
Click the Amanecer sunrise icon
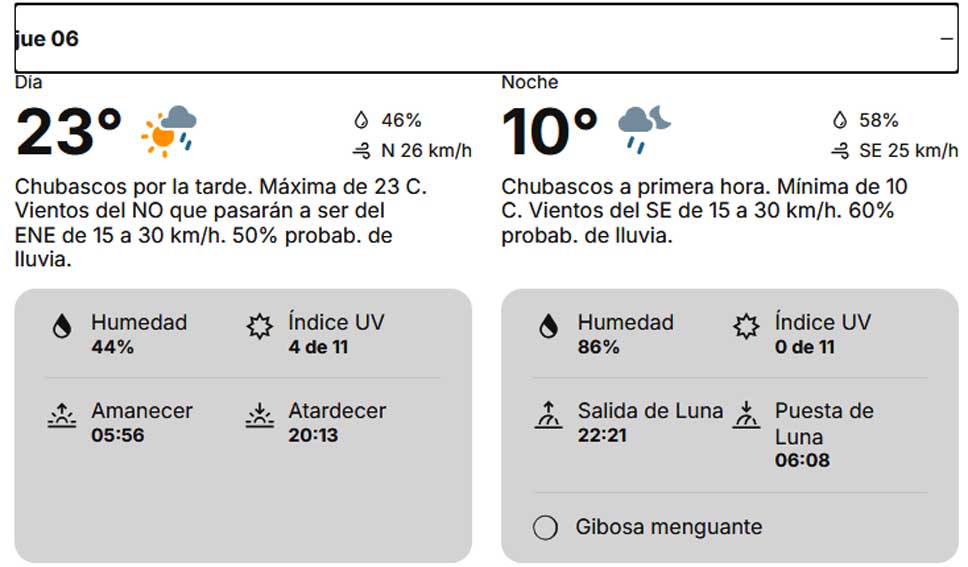coord(62,416)
